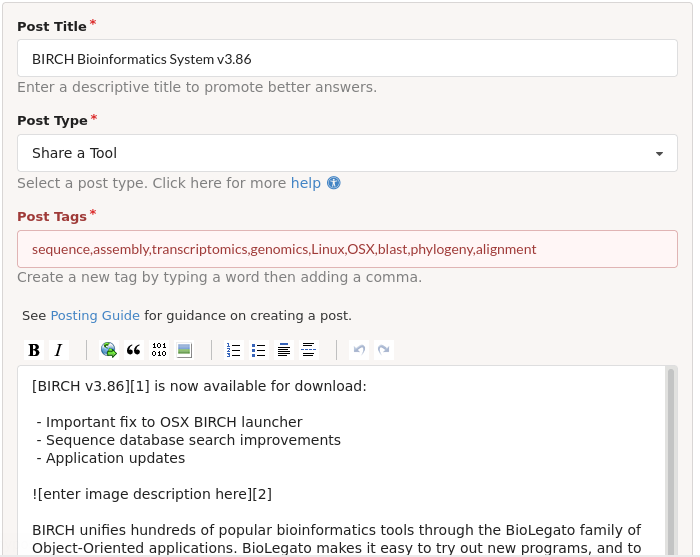Insert an image with the picture icon
Image resolution: width=700 pixels, height=557 pixels.
tap(184, 350)
